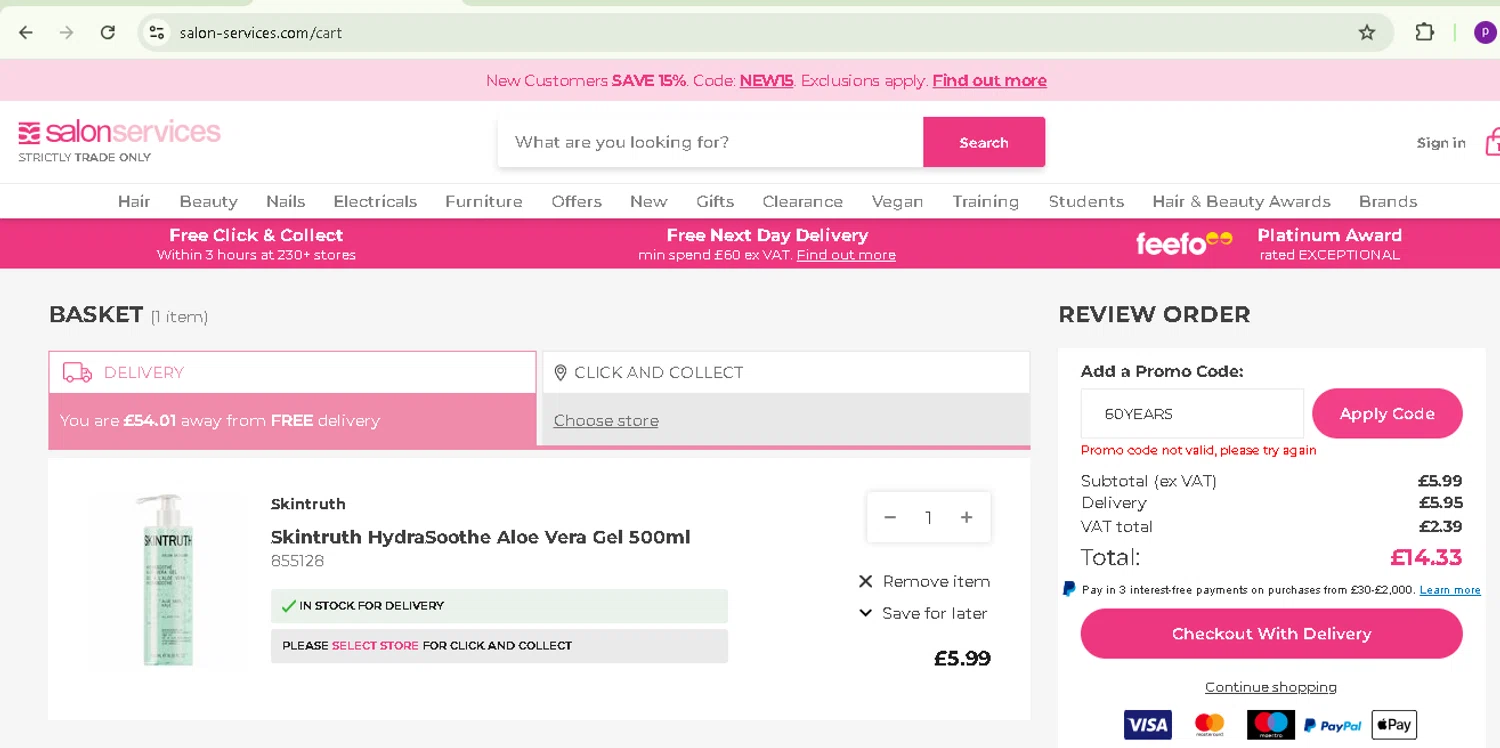Click the Sign in link

tap(1441, 143)
